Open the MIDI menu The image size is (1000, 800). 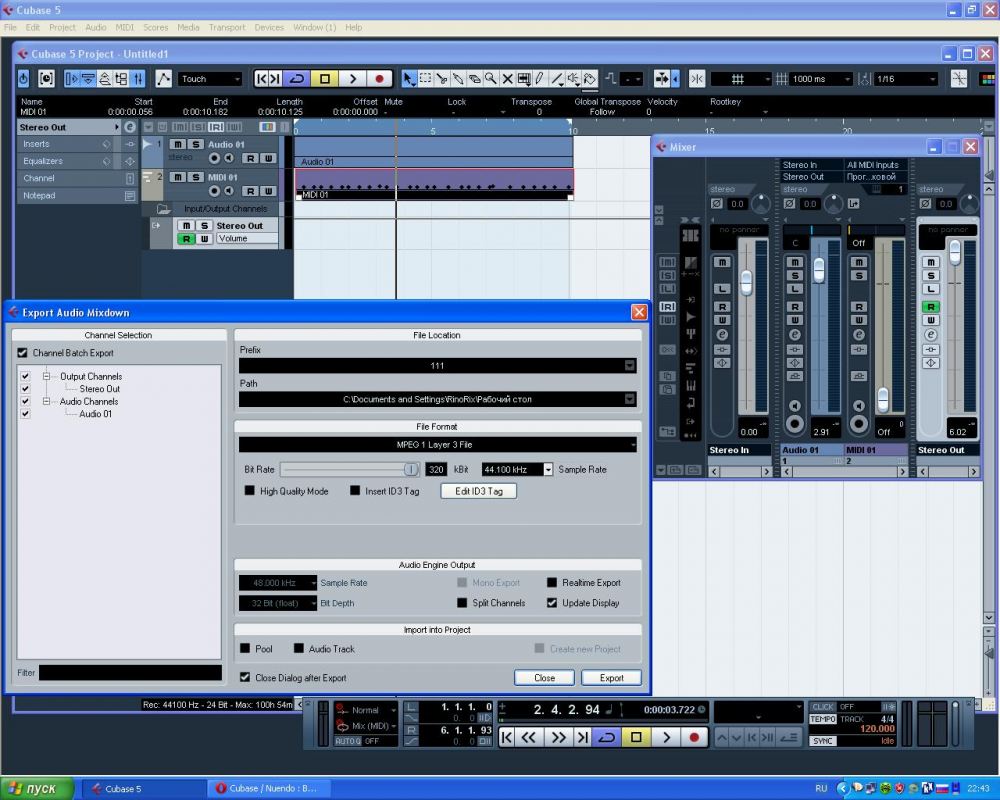tap(124, 27)
